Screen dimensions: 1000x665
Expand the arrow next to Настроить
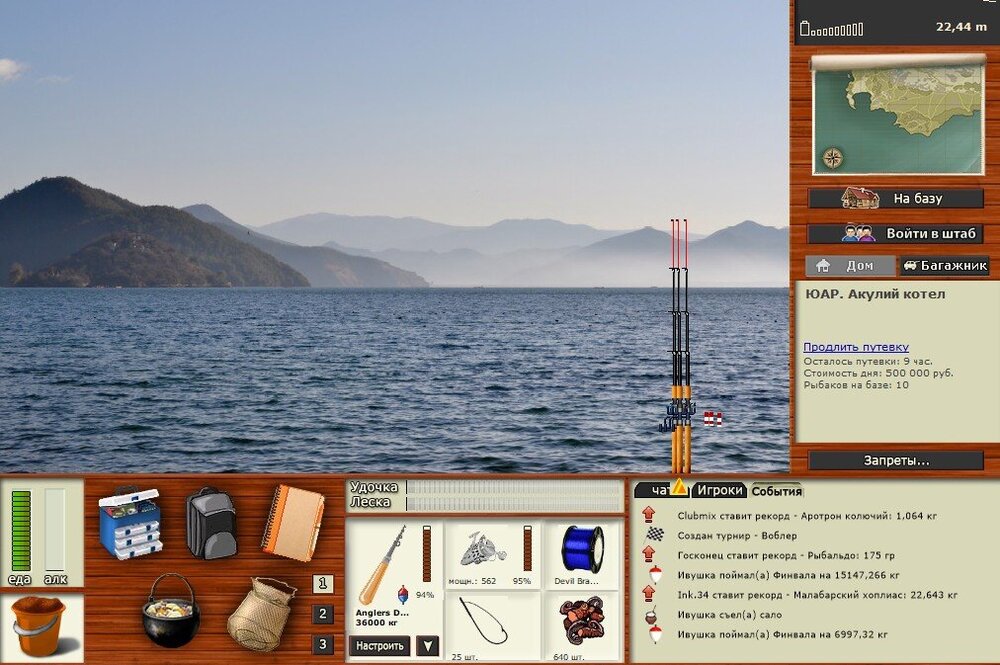(427, 646)
